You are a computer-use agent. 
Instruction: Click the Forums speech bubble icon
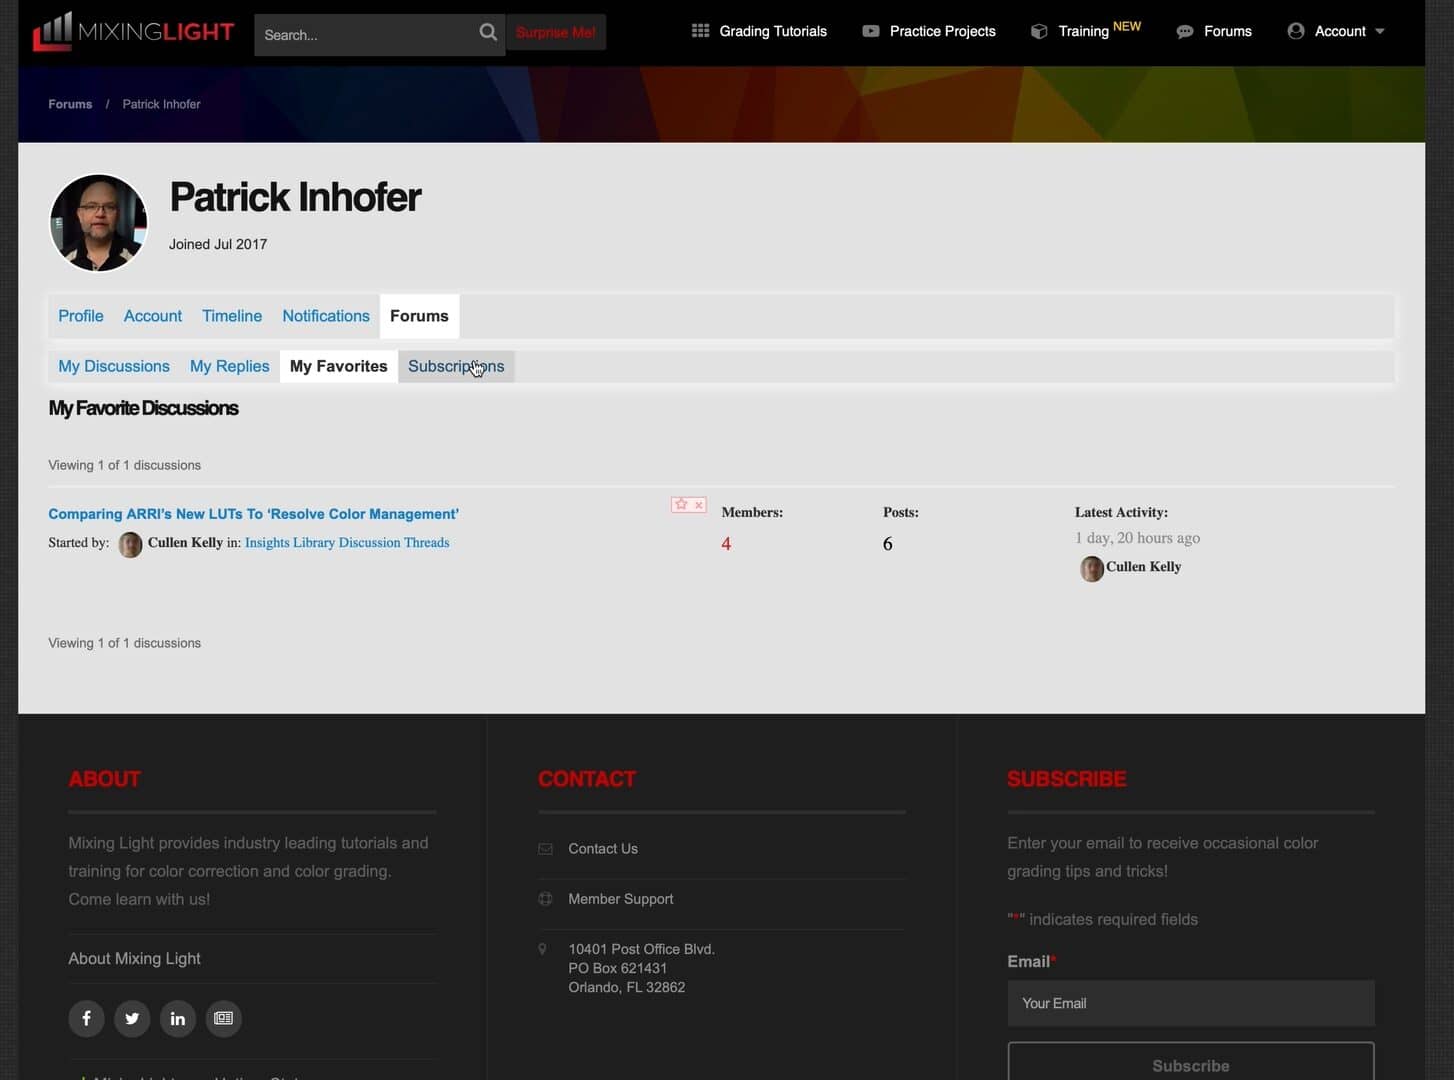point(1185,31)
